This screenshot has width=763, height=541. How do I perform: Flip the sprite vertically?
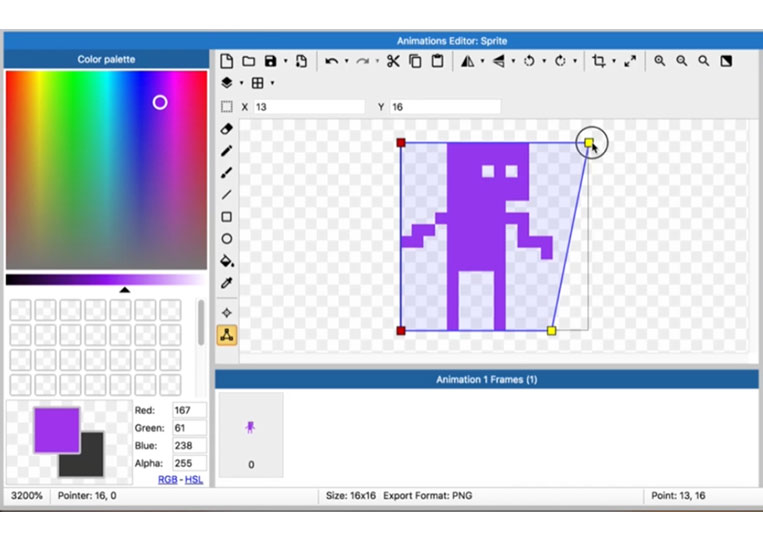coord(499,61)
